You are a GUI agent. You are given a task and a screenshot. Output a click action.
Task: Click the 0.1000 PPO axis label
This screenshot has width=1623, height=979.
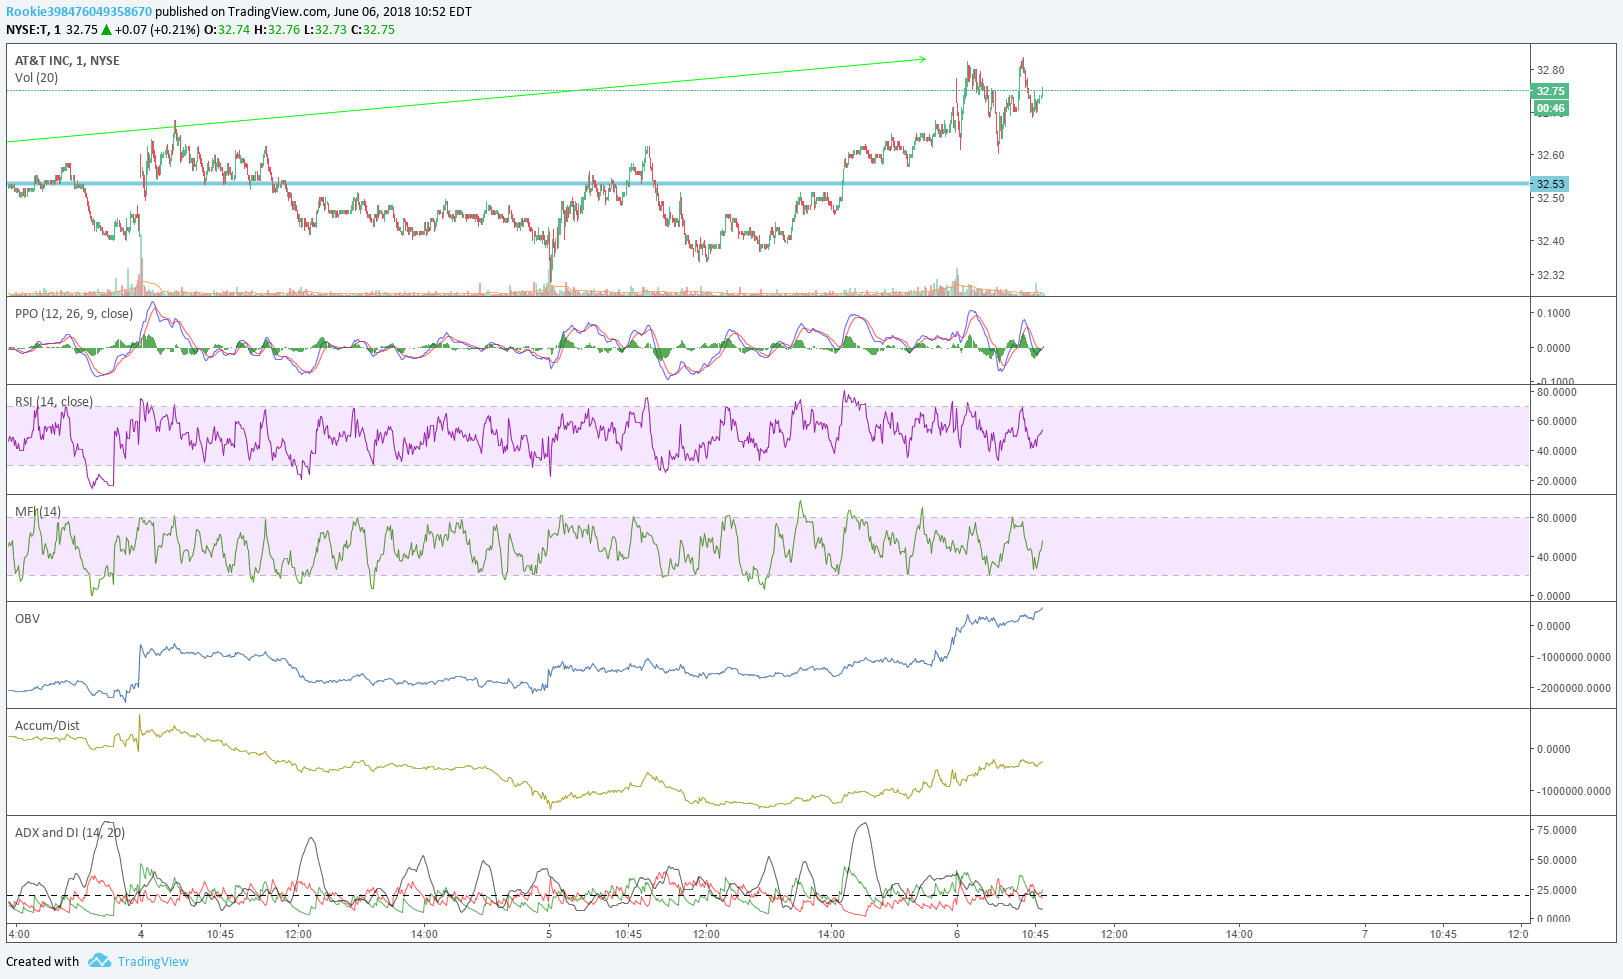pos(1553,313)
